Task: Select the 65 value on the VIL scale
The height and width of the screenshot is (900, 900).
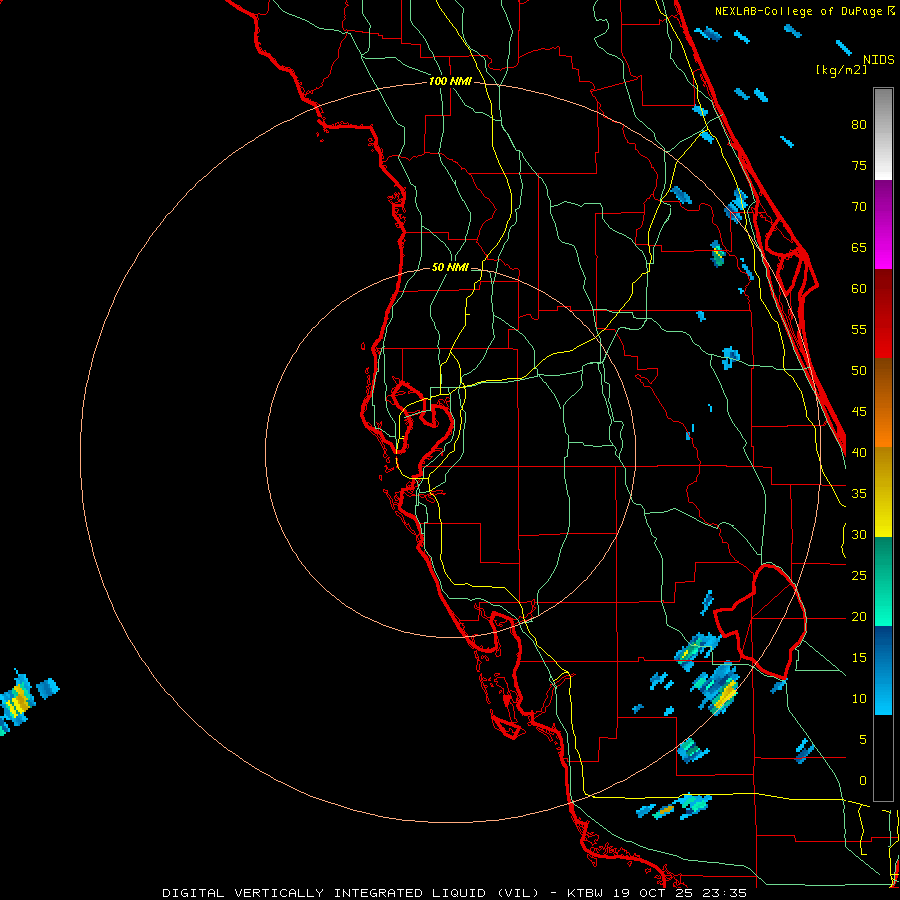Action: coord(859,247)
